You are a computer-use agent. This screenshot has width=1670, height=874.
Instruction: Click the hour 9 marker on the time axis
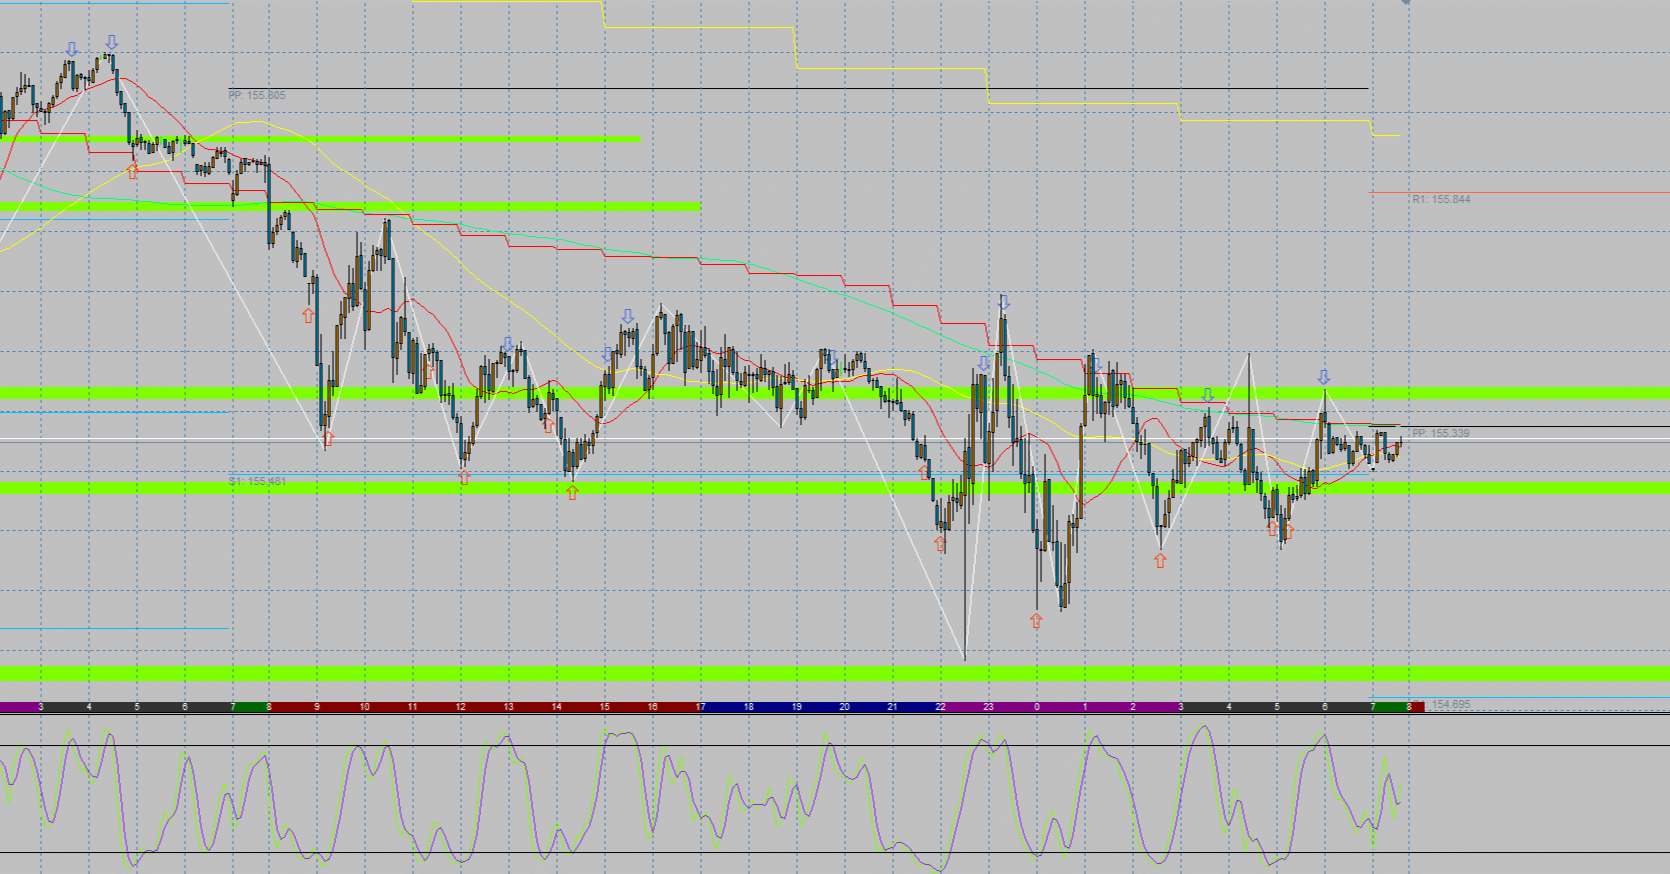pos(317,707)
